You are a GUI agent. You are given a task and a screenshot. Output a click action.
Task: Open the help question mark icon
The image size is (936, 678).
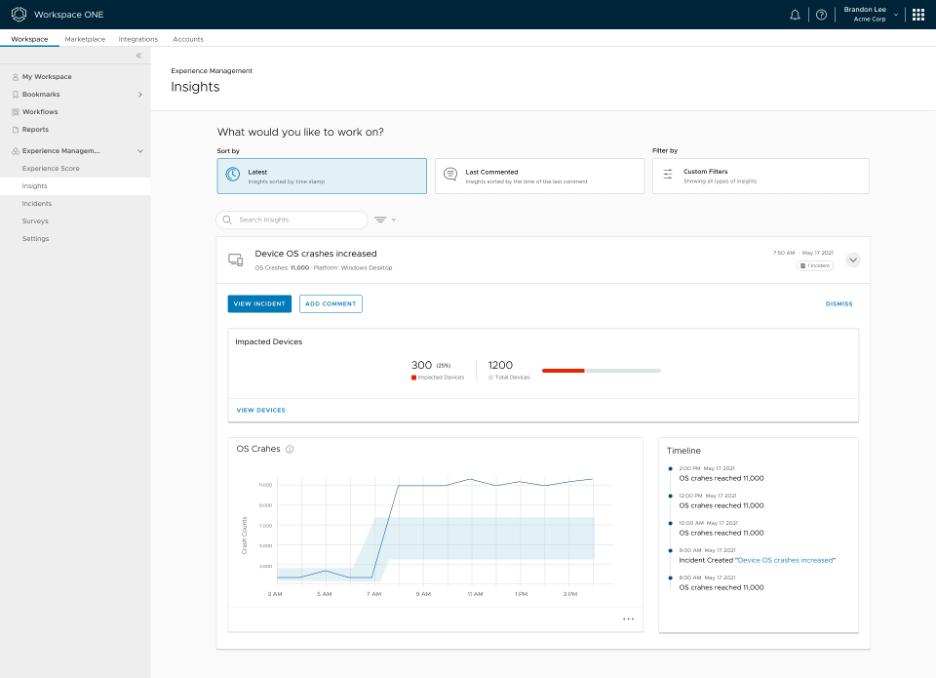coord(821,15)
